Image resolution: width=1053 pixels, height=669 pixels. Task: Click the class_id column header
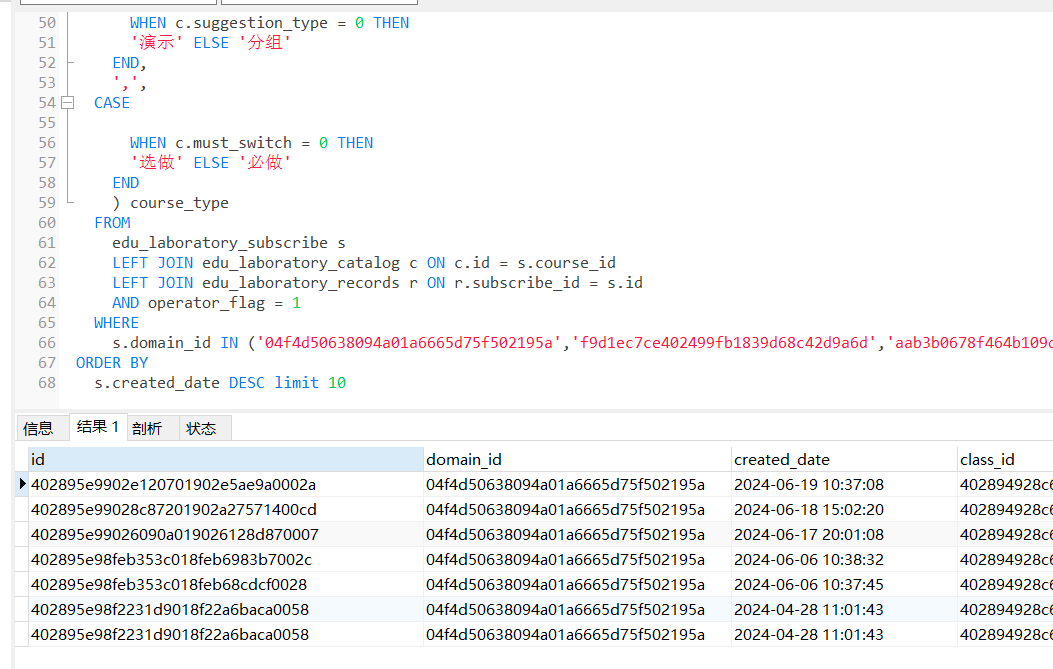tap(1005, 459)
